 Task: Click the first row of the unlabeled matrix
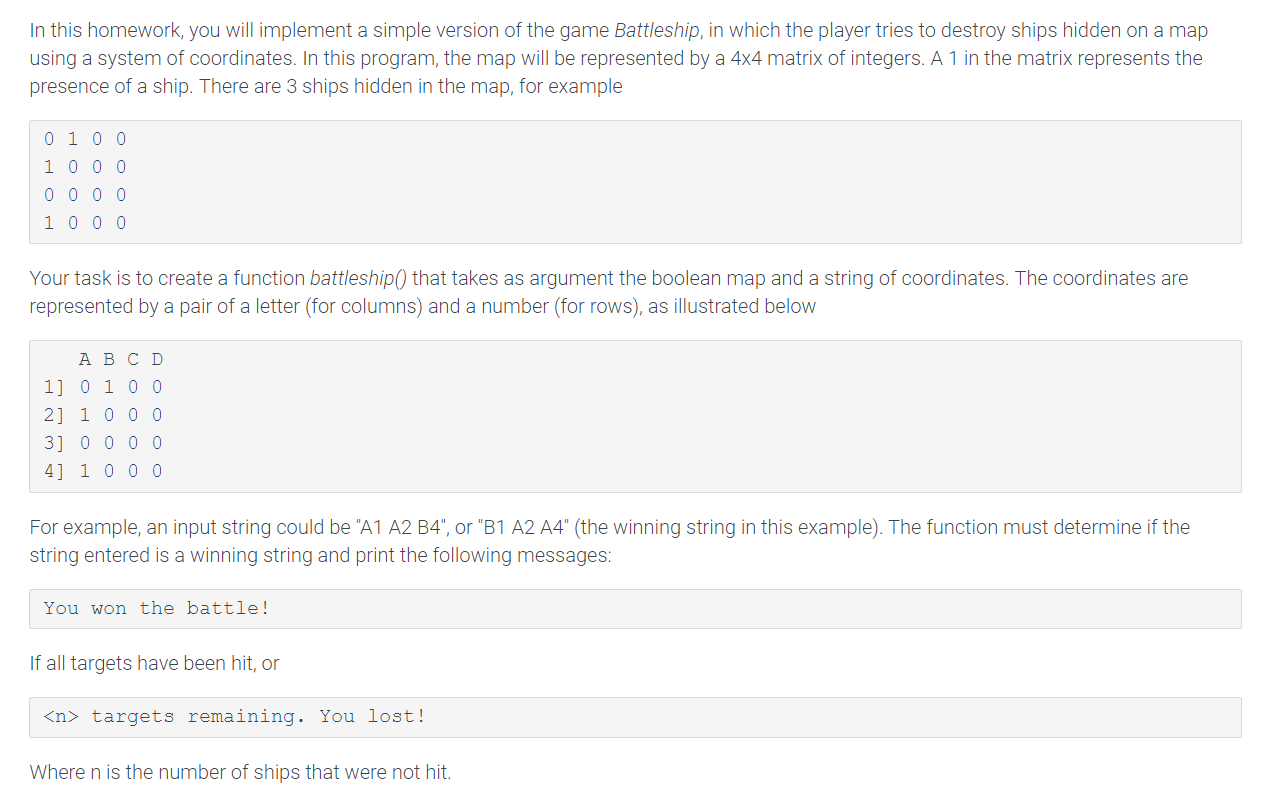pos(85,139)
